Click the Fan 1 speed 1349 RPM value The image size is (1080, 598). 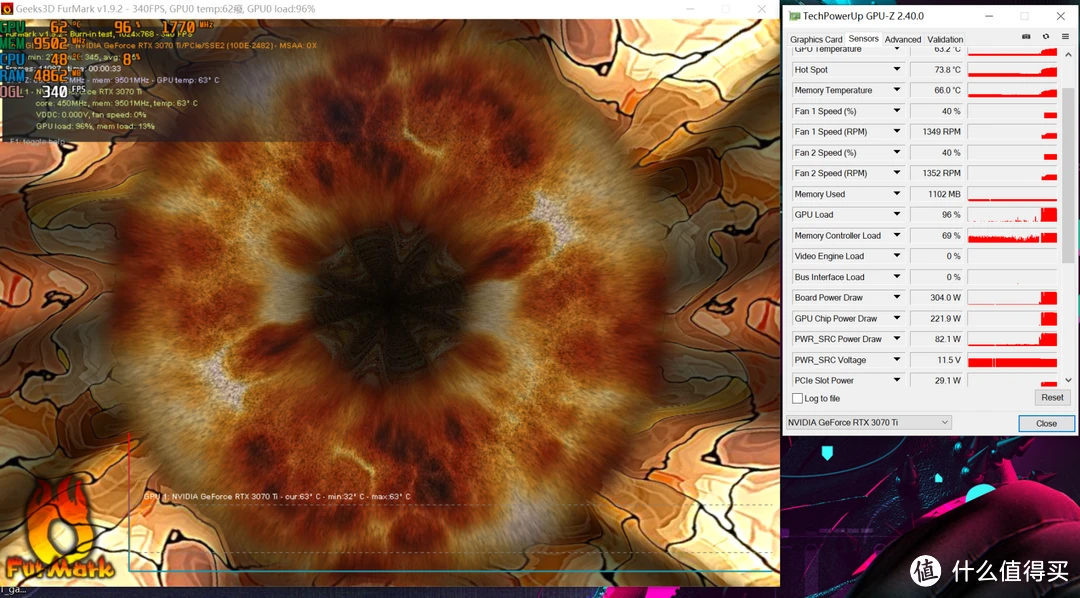point(937,132)
